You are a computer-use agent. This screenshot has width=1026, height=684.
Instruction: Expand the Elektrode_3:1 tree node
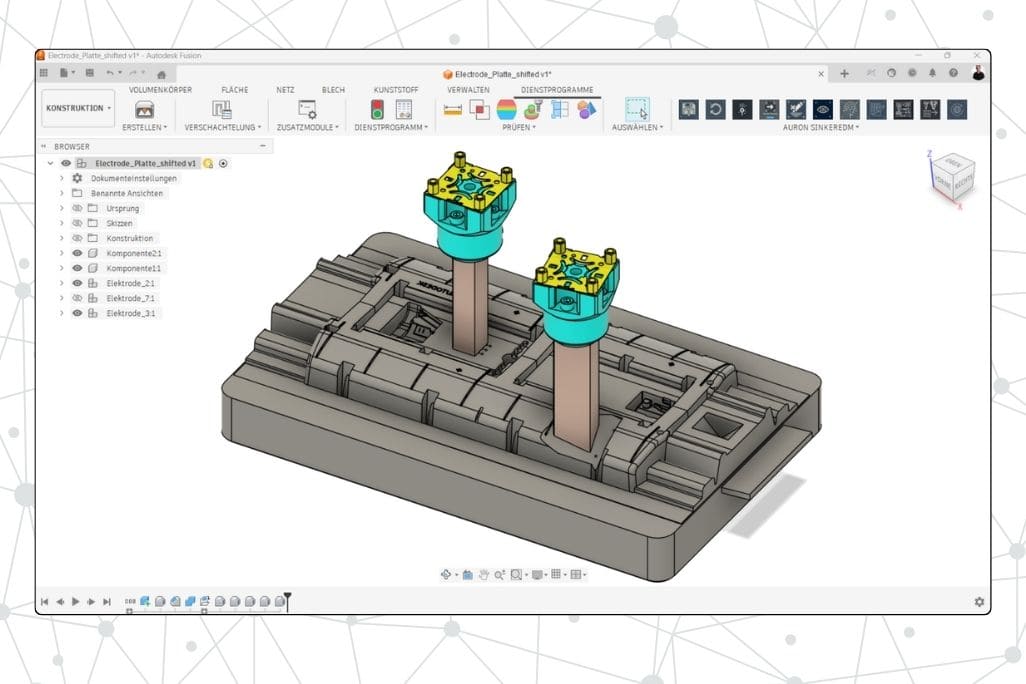[x=62, y=314]
